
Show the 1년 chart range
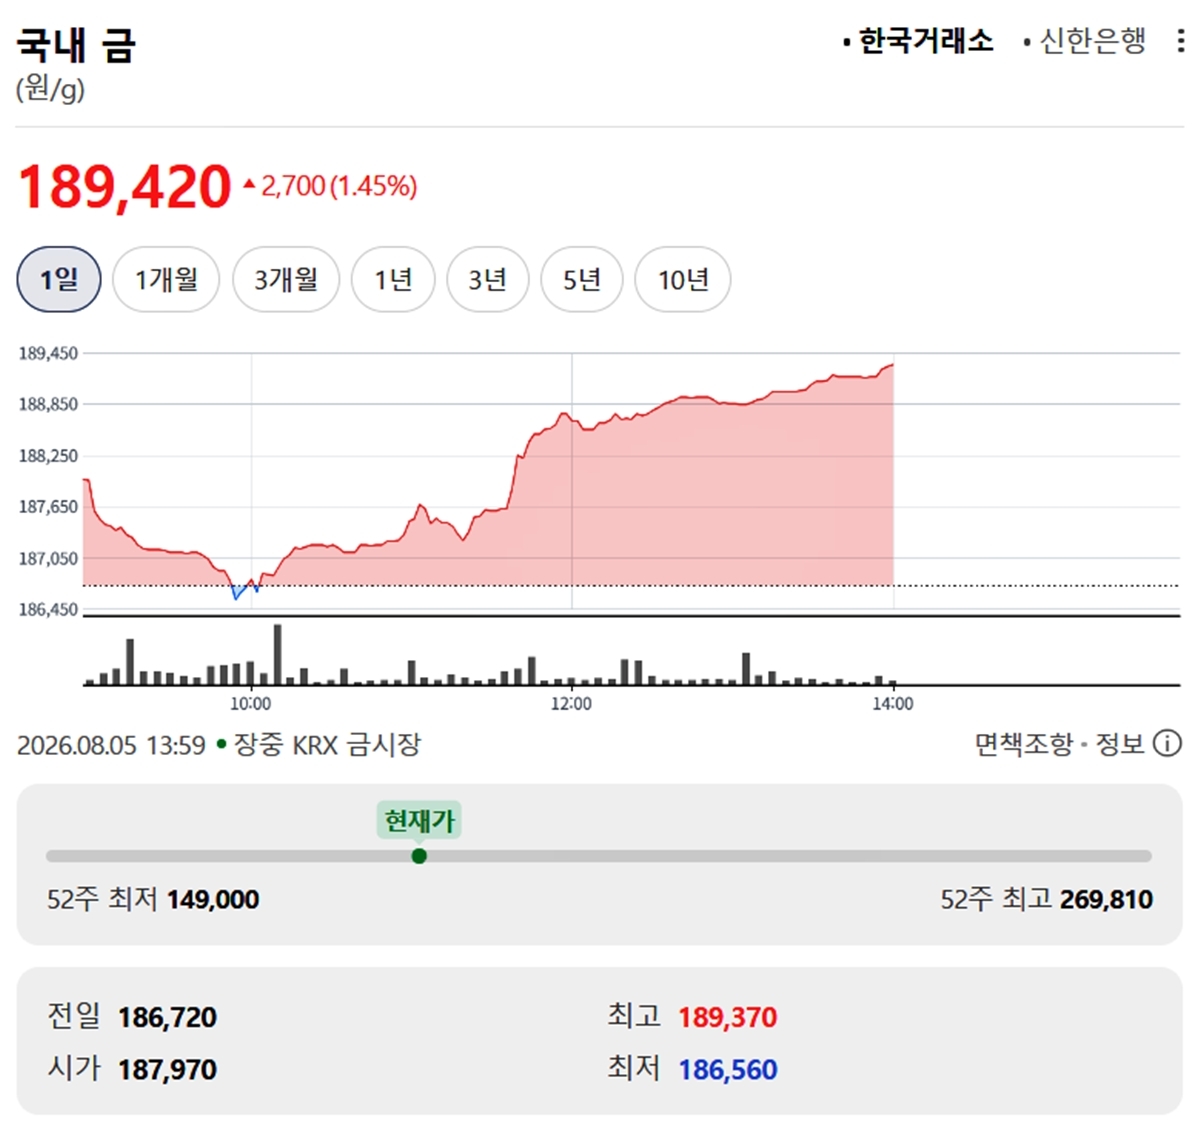[x=393, y=279]
